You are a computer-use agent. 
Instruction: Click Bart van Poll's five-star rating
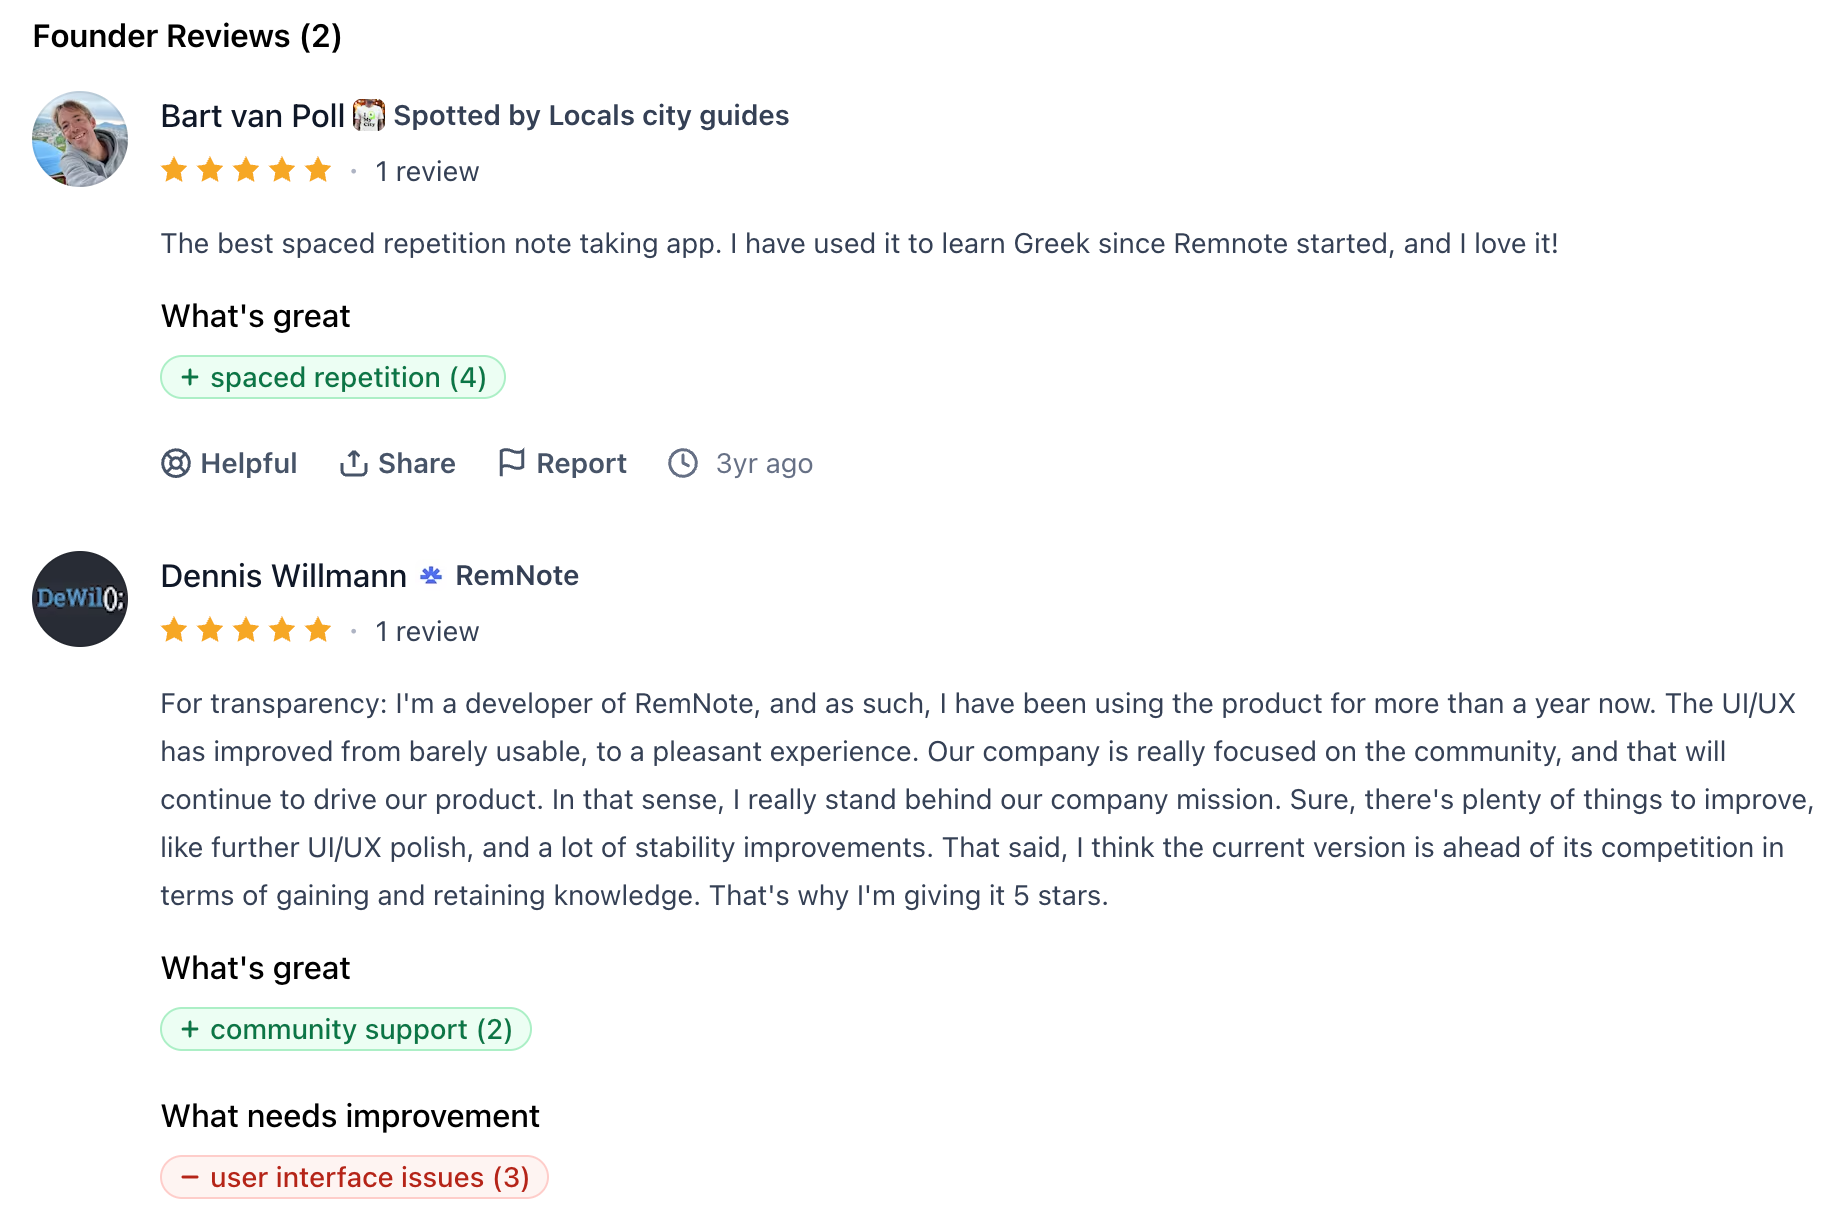246,170
